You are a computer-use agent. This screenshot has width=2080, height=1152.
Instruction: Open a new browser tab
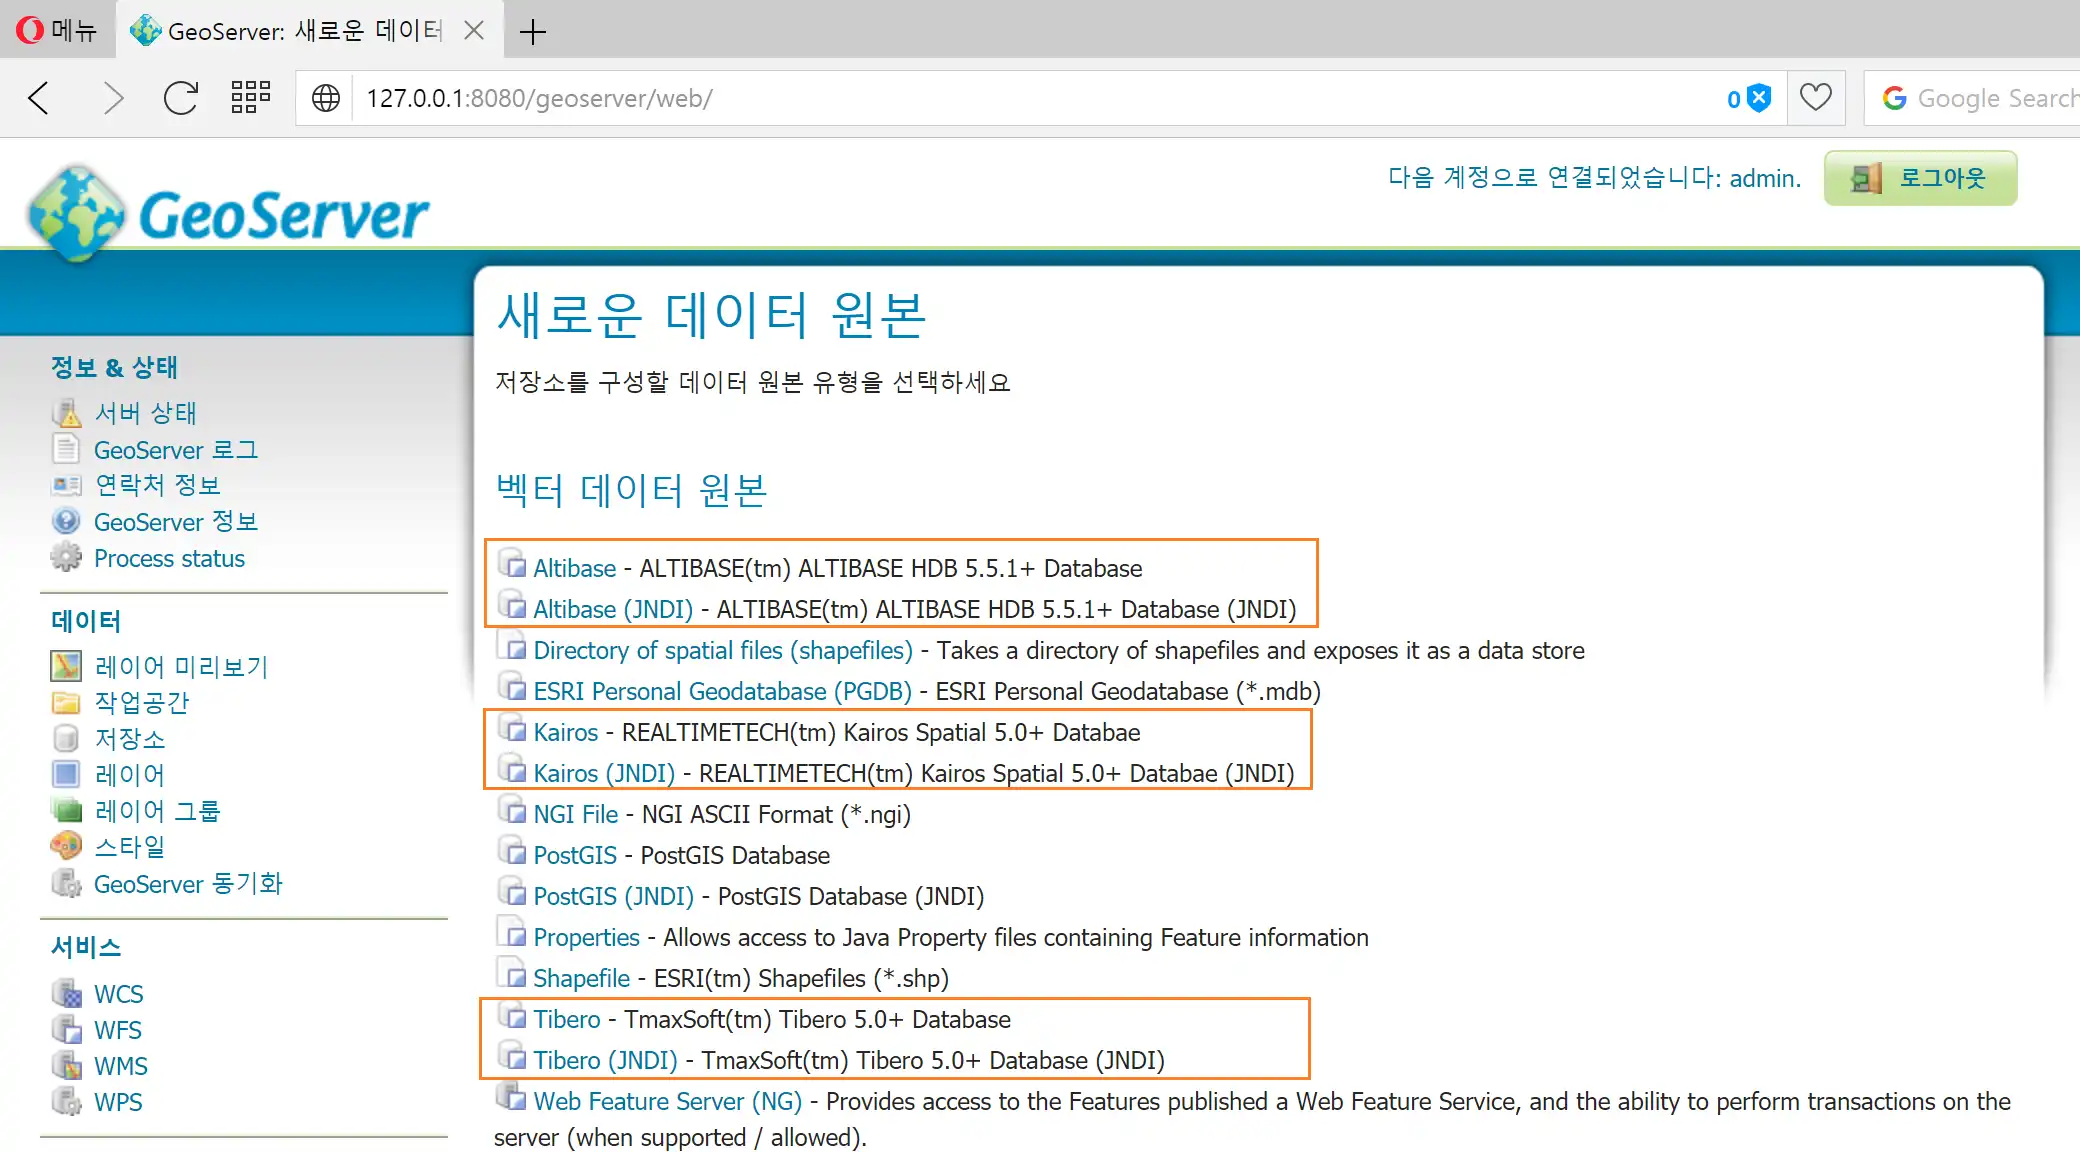pyautogui.click(x=533, y=31)
